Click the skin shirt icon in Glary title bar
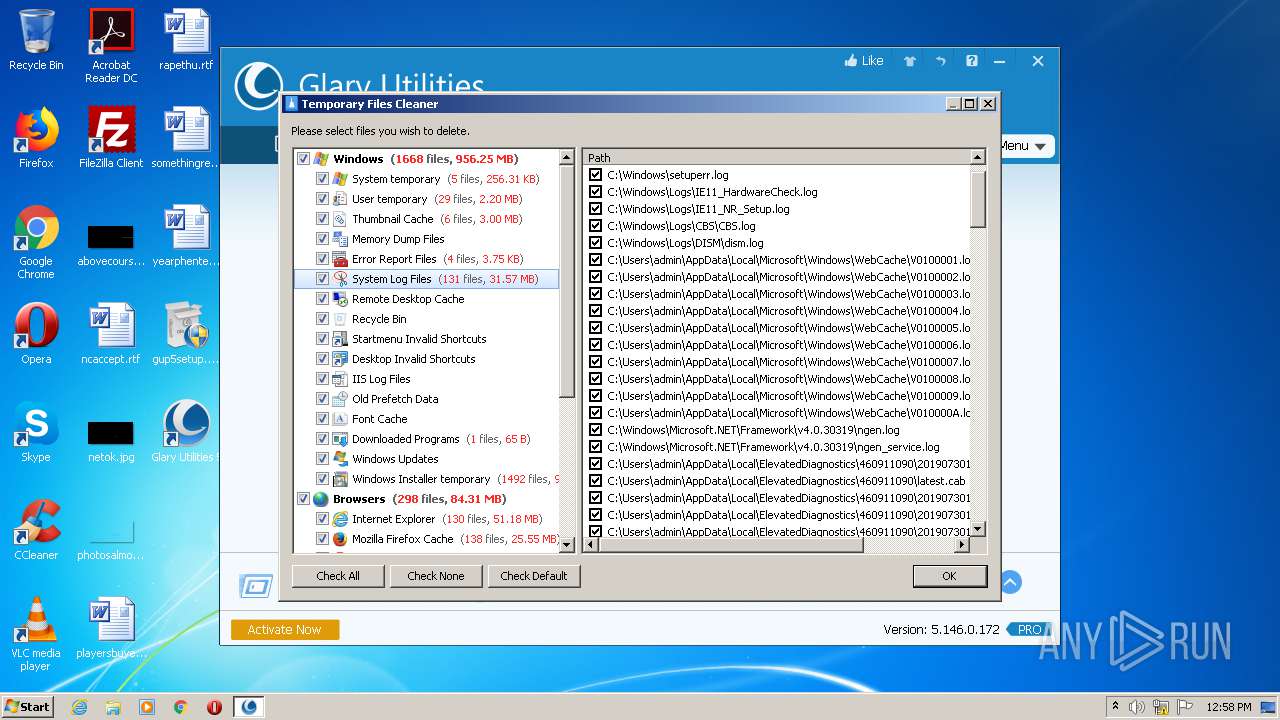Viewport: 1280px width, 720px height. tap(910, 61)
